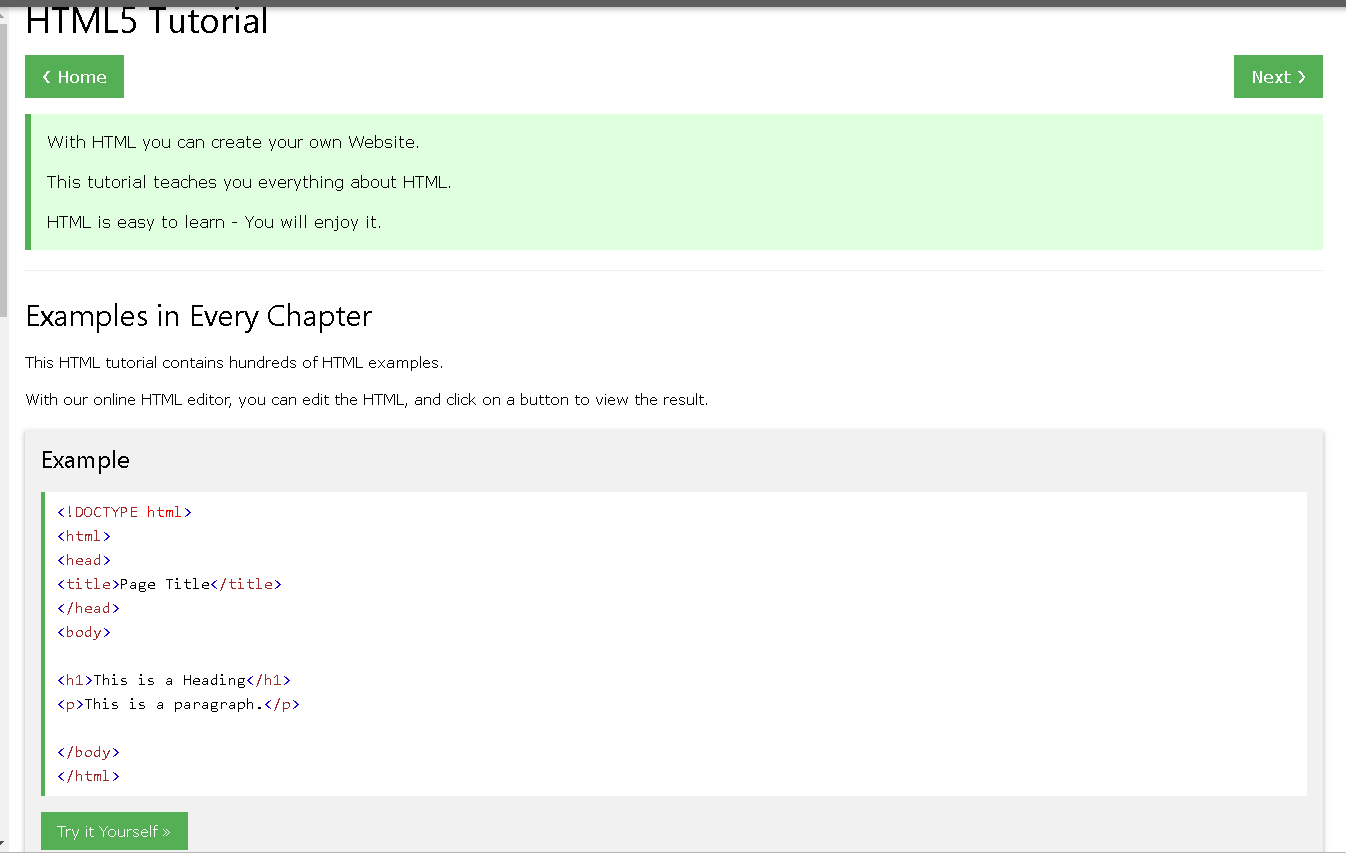Click the left chevron beside Home

[x=46, y=77]
